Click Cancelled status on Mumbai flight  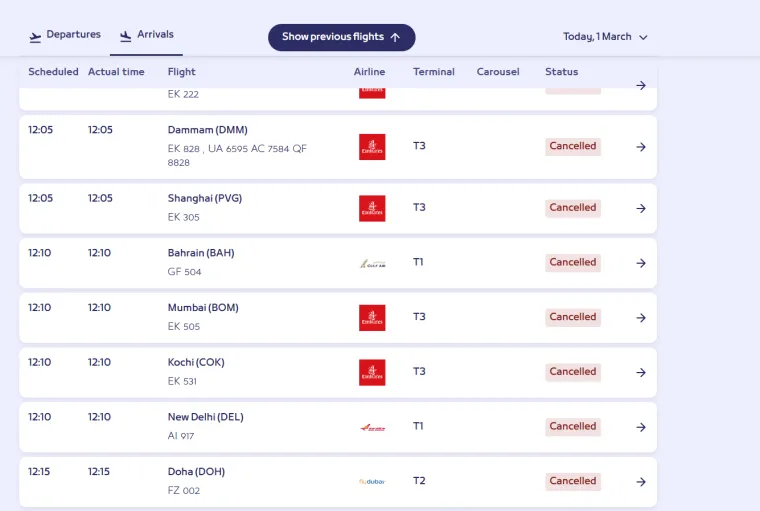tap(573, 317)
